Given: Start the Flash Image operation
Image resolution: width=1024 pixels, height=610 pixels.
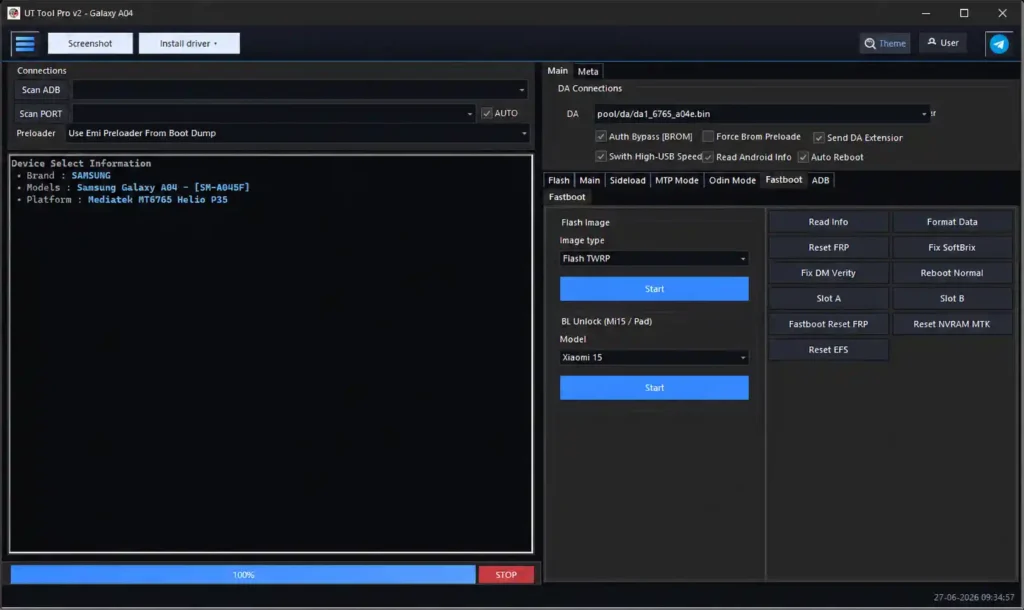Looking at the screenshot, I should (654, 289).
